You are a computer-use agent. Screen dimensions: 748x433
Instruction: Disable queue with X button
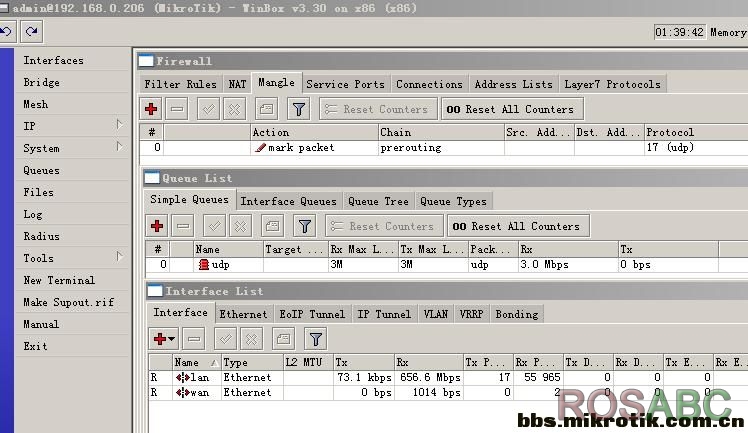240,226
